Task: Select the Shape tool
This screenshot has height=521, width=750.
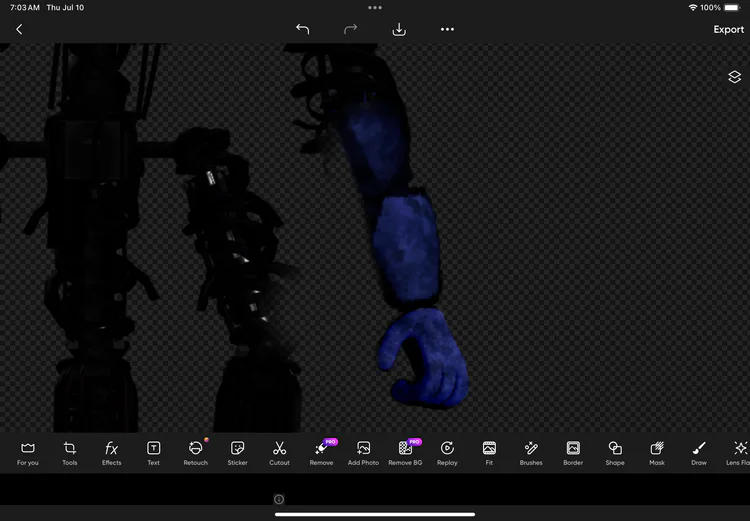Action: click(615, 453)
